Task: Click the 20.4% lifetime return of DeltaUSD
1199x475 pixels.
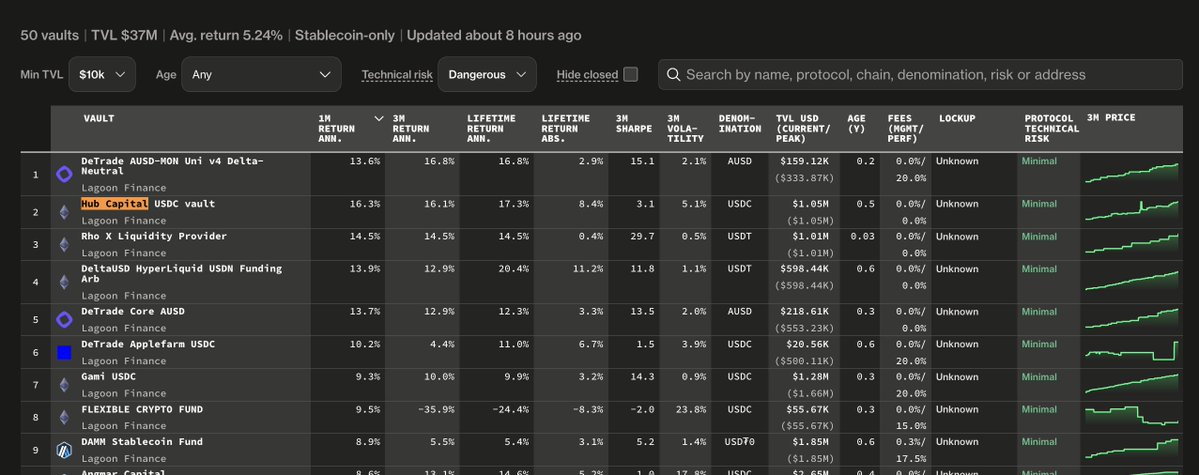Action: [x=513, y=268]
